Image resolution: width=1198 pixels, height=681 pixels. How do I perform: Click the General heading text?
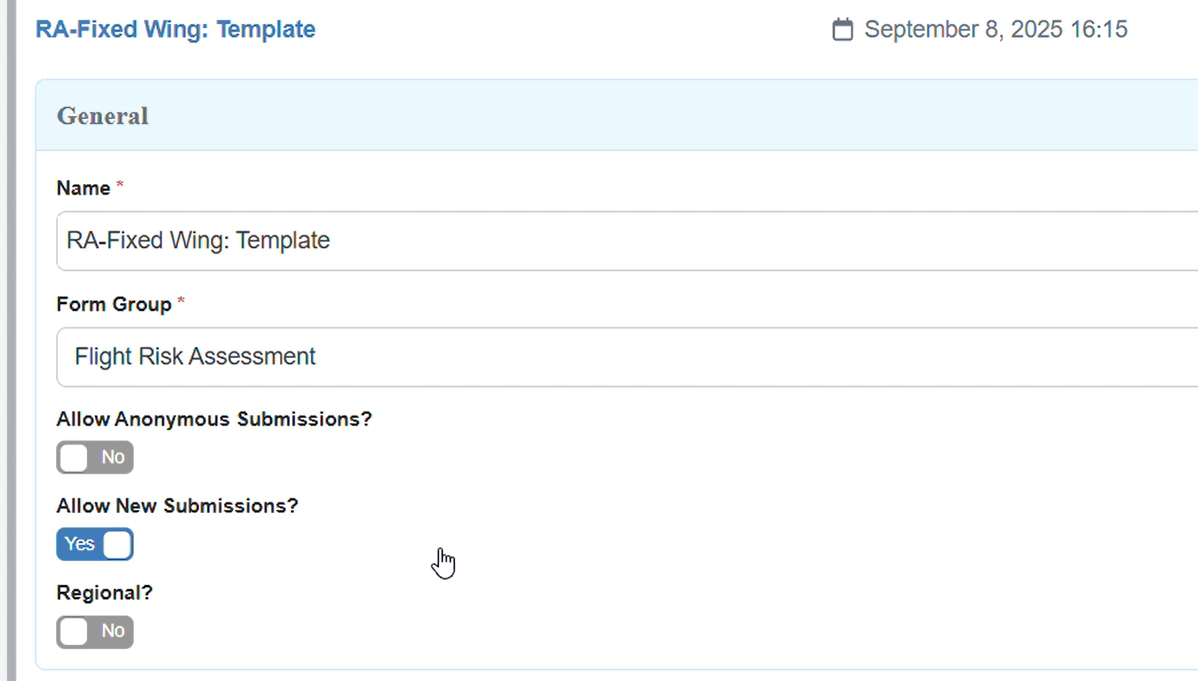click(102, 116)
